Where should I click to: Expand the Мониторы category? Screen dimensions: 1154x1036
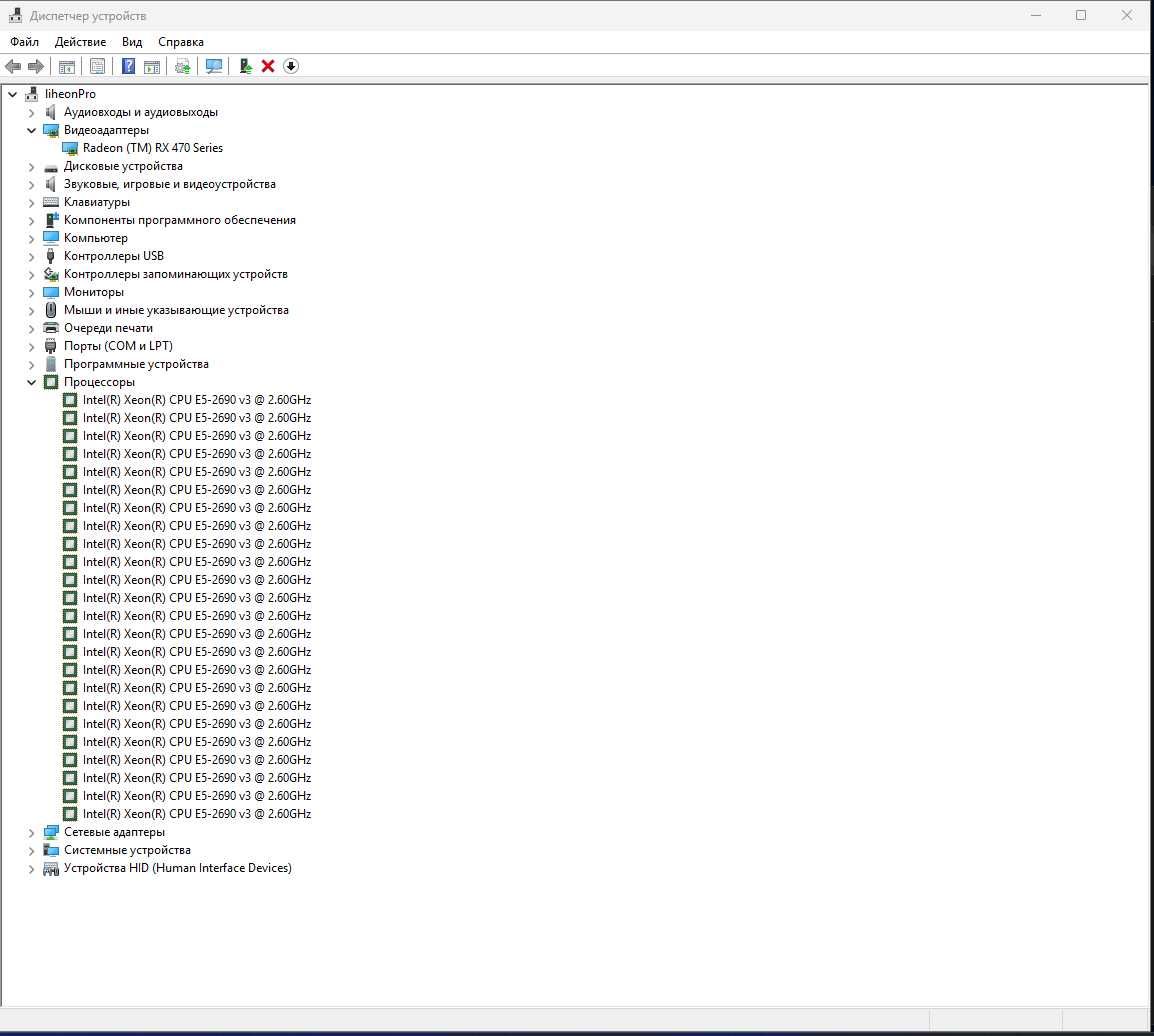(32, 293)
